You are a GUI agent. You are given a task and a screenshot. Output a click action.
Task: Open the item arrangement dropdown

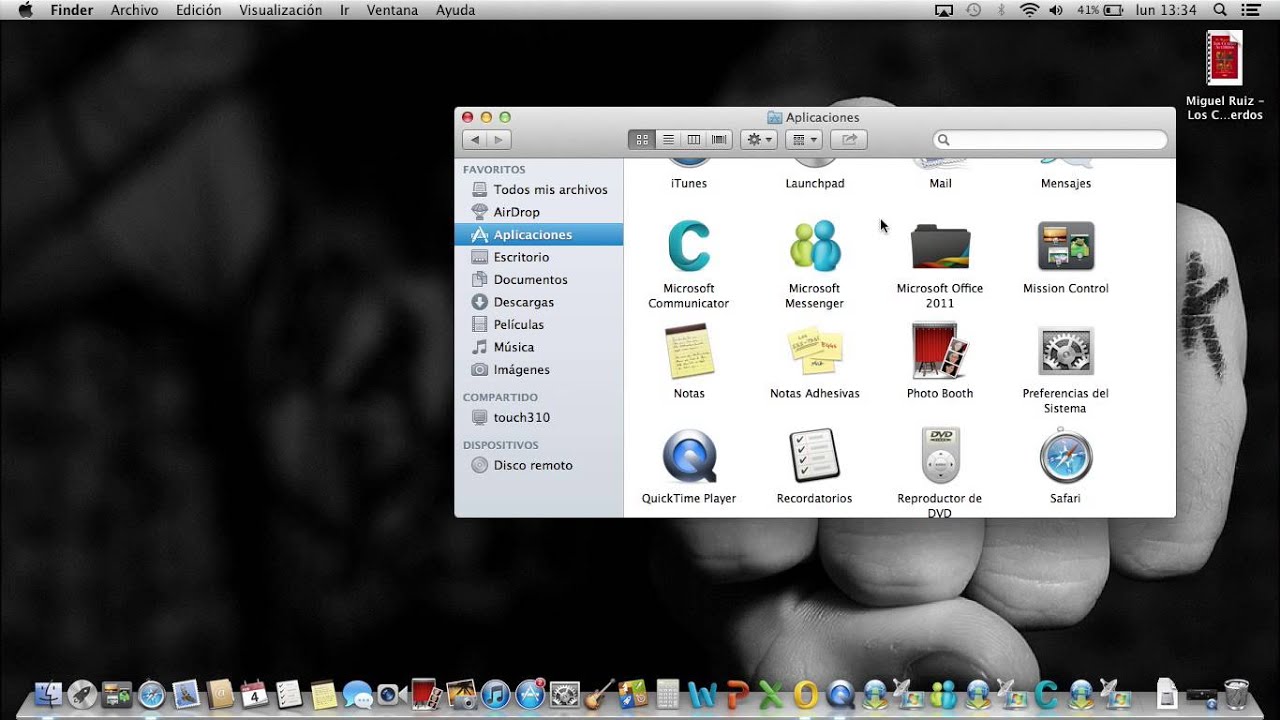point(804,140)
